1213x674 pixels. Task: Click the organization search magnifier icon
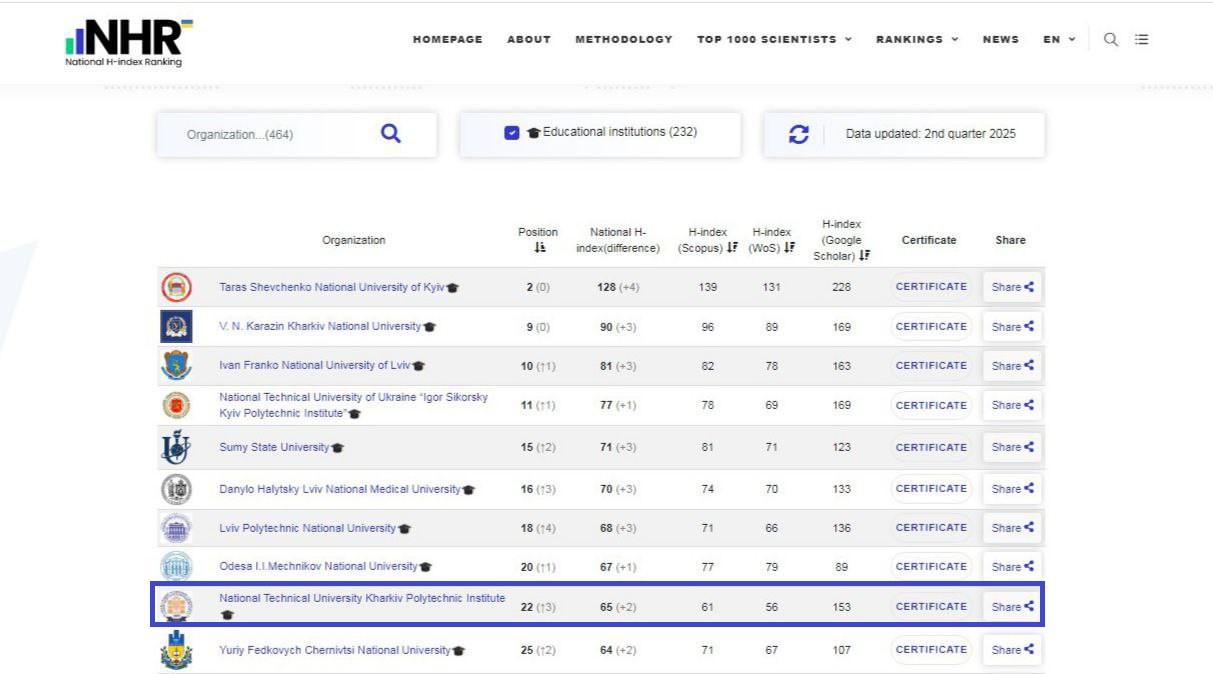pos(391,133)
